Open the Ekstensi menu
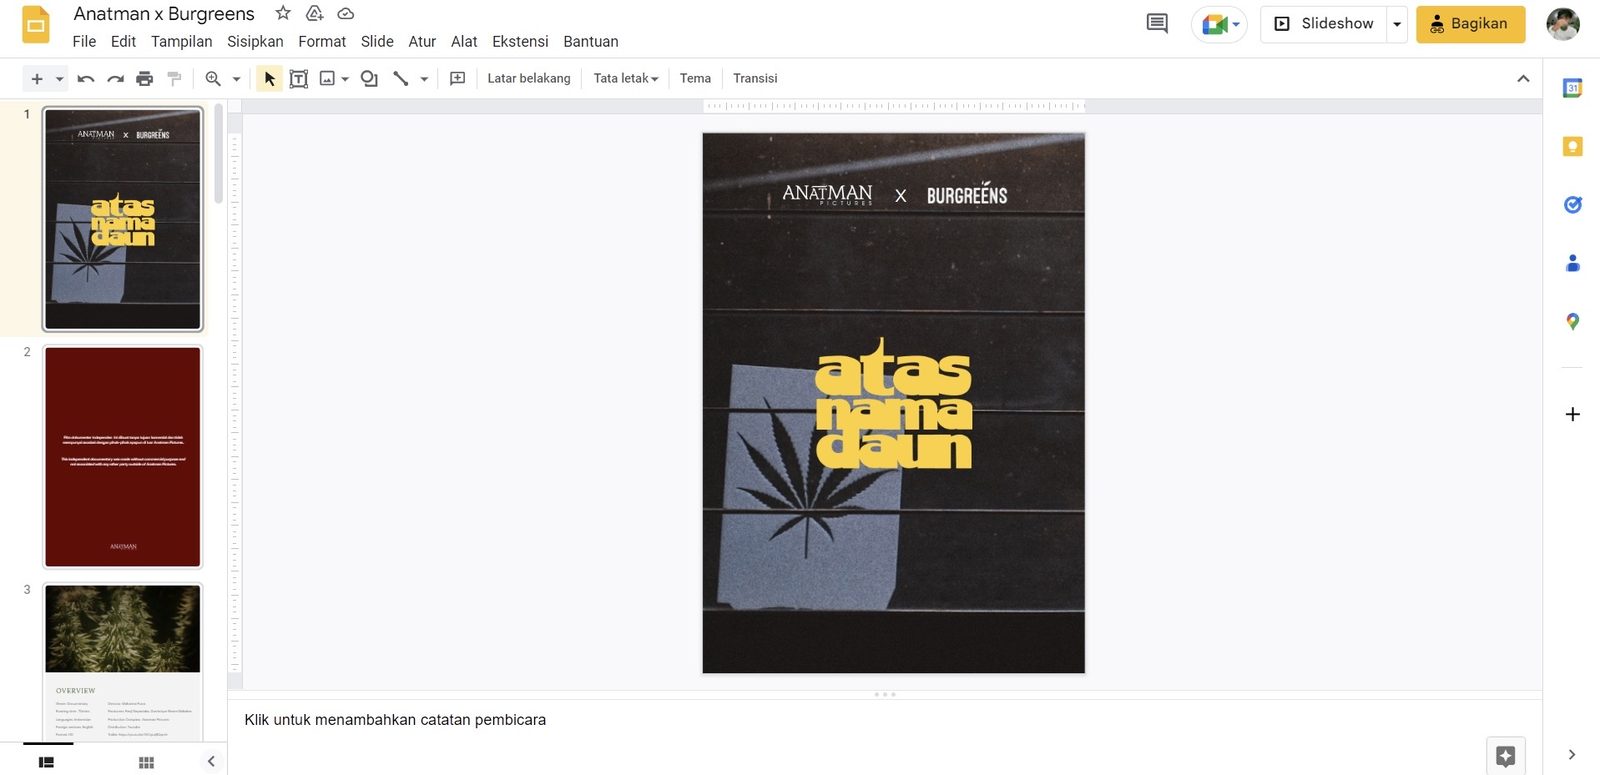 [x=520, y=41]
